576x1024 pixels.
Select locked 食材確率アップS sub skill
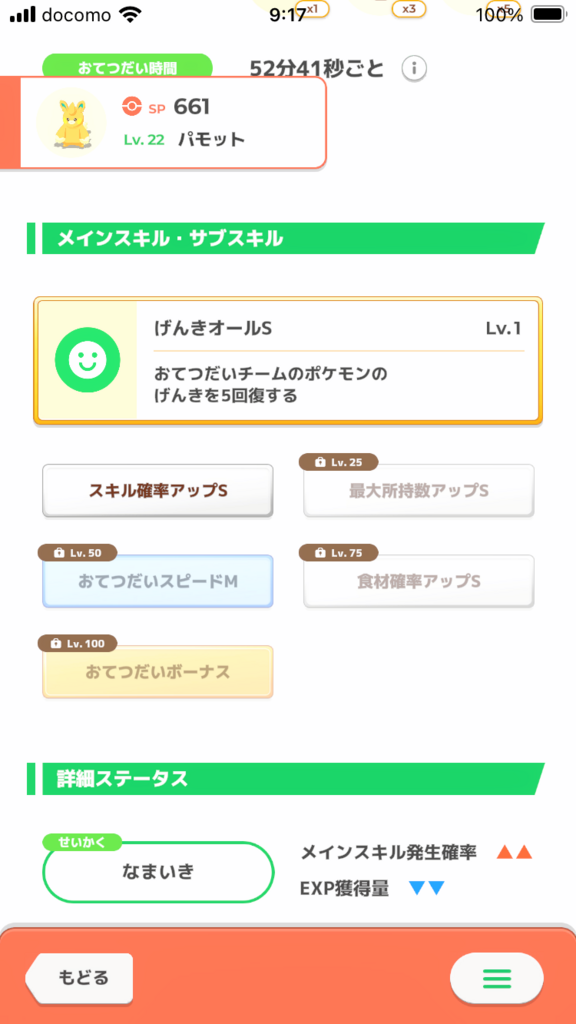tap(419, 581)
